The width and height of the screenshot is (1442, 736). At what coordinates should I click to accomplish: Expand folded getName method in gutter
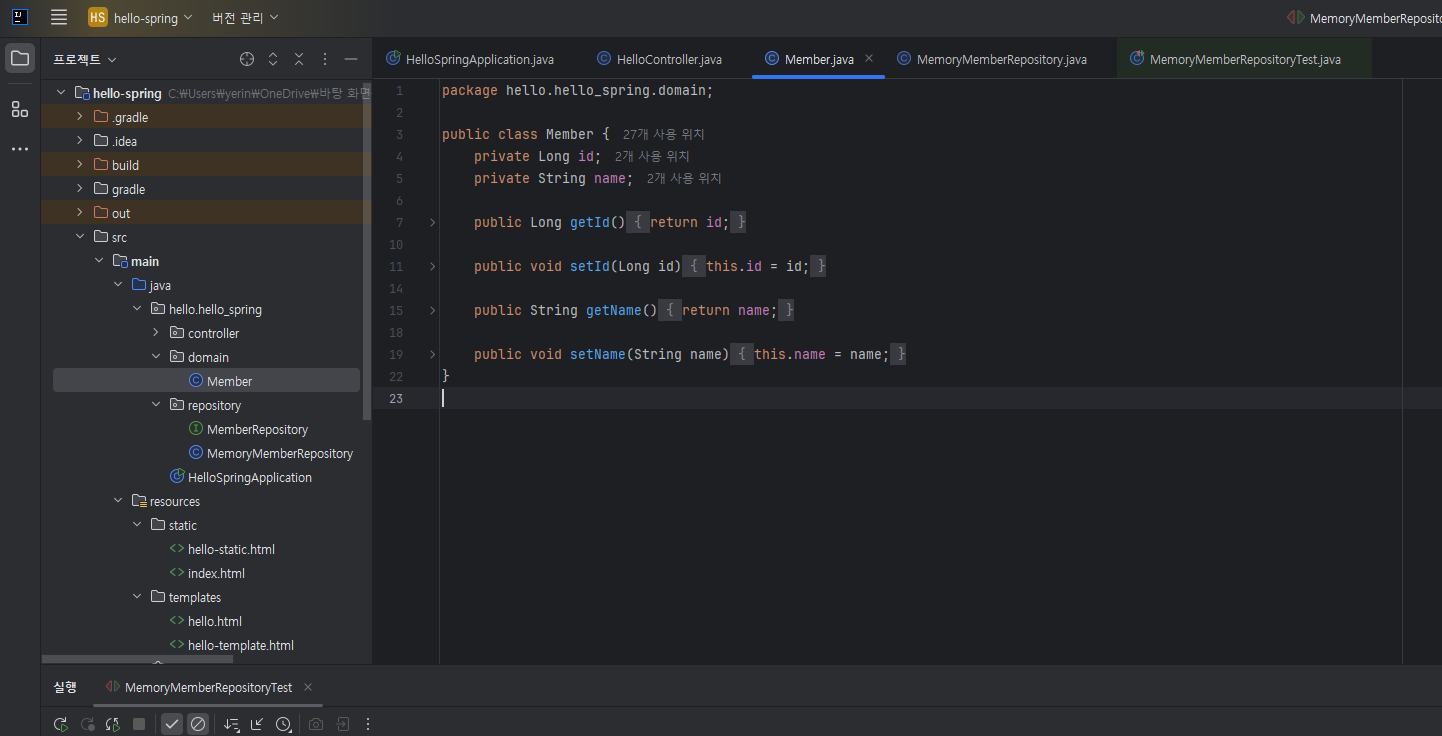pos(432,310)
